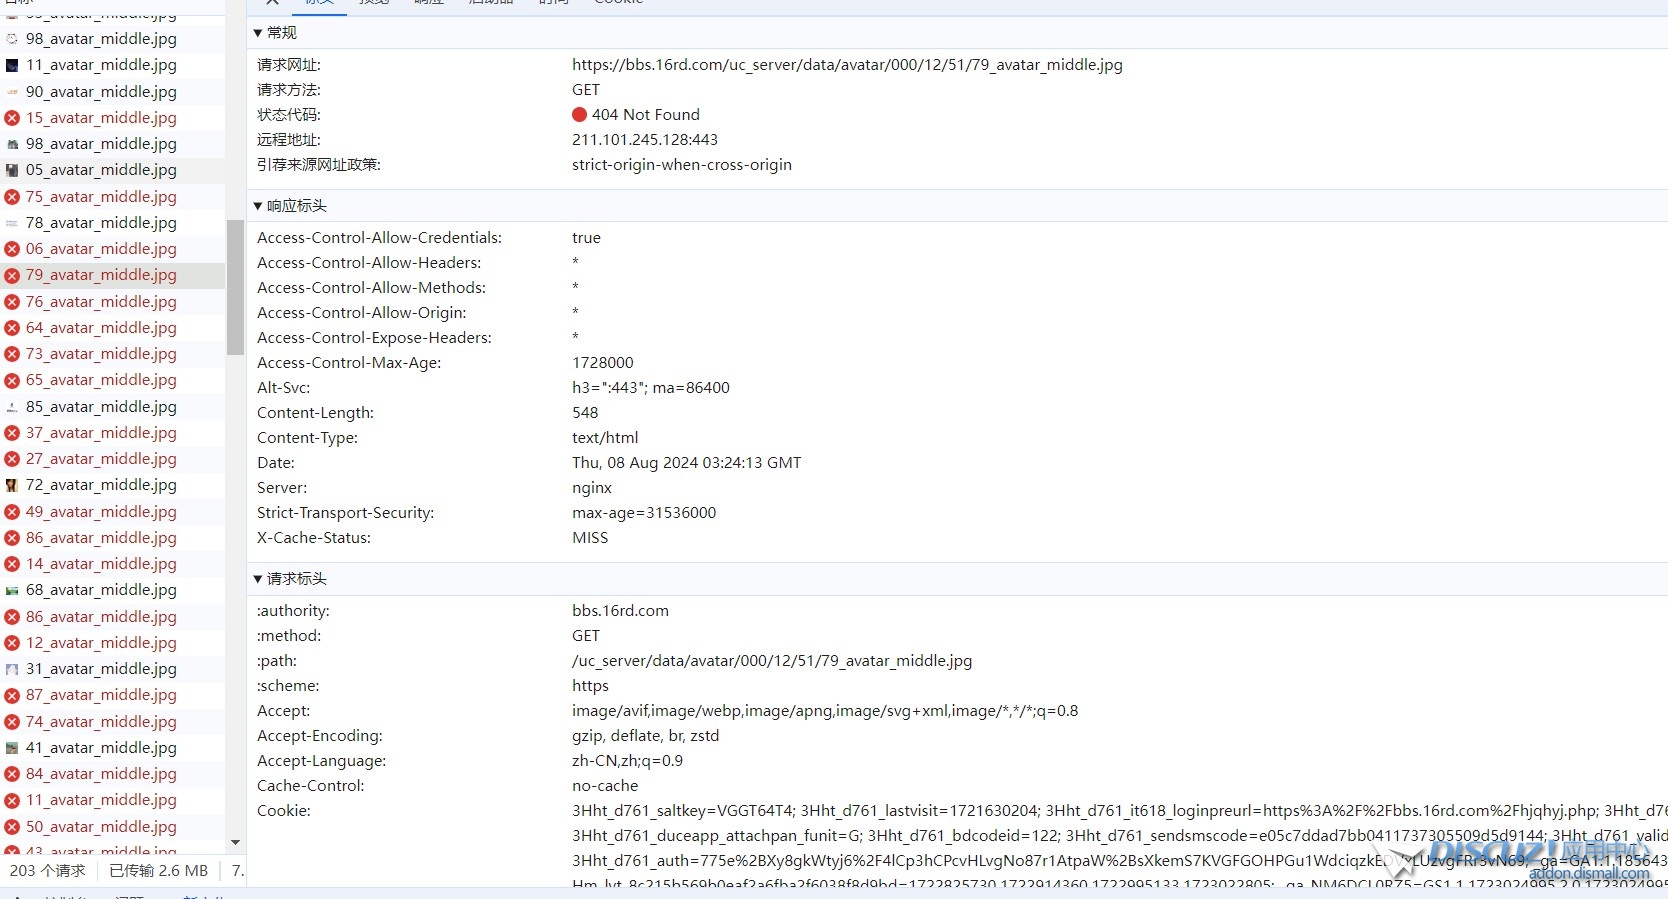Click the error icon next to 75_avatar_middle.jpg

coord(12,197)
